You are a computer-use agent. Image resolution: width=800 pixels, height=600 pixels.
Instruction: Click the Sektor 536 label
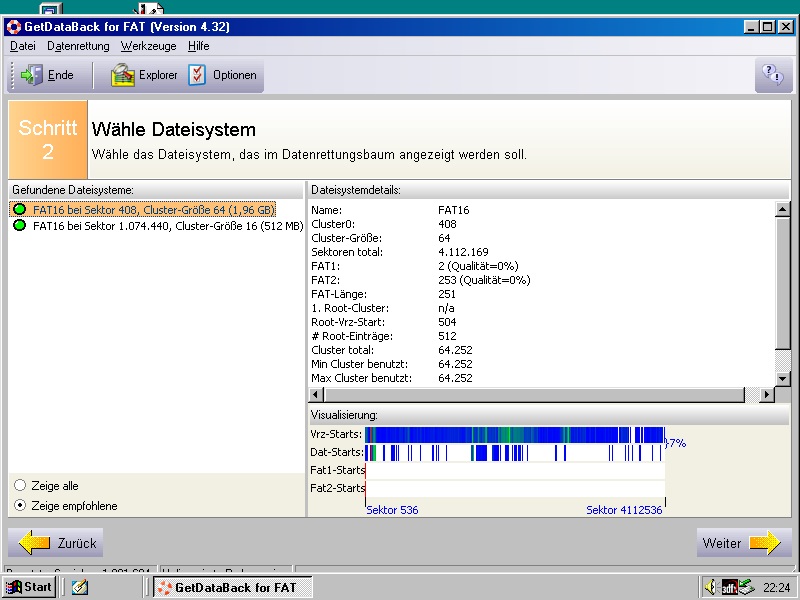(x=392, y=510)
